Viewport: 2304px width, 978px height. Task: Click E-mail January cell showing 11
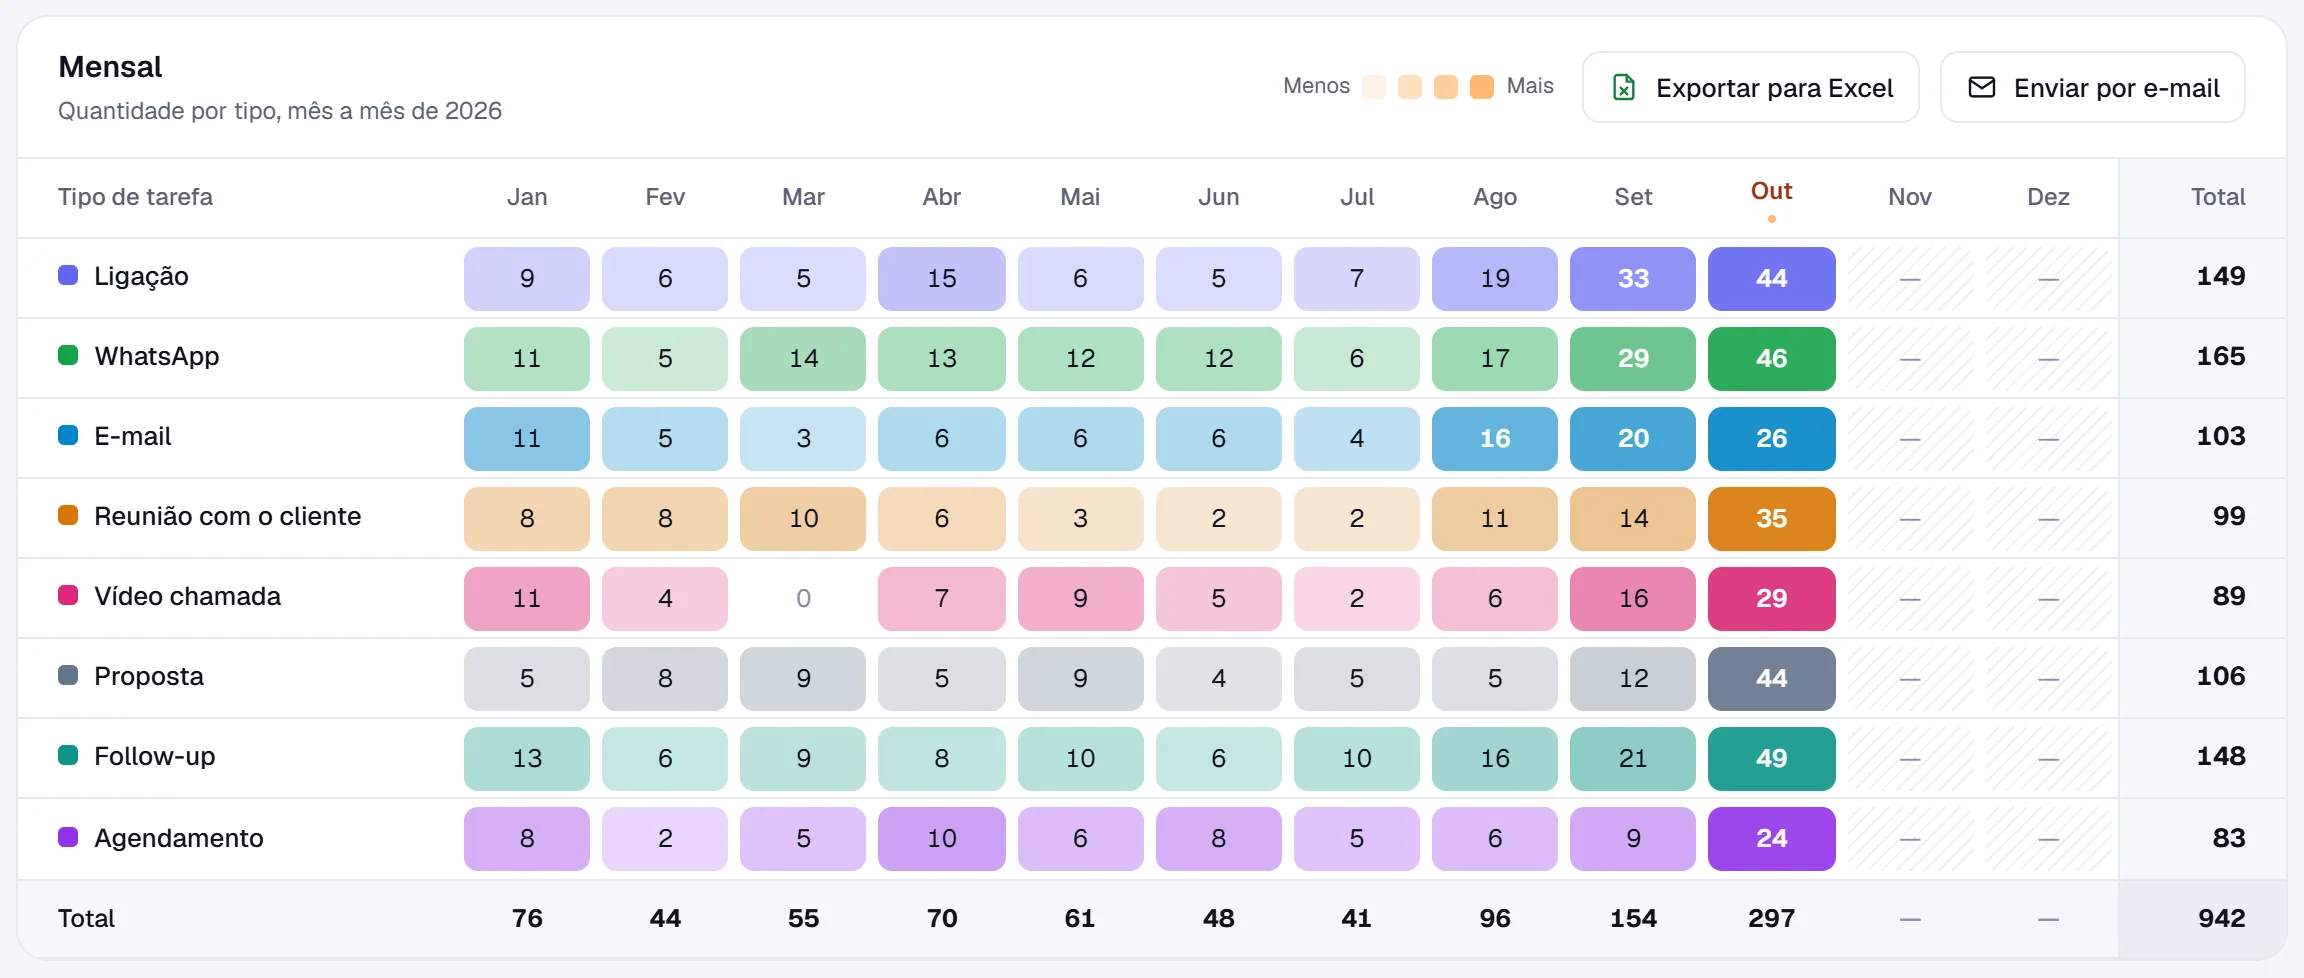point(527,438)
